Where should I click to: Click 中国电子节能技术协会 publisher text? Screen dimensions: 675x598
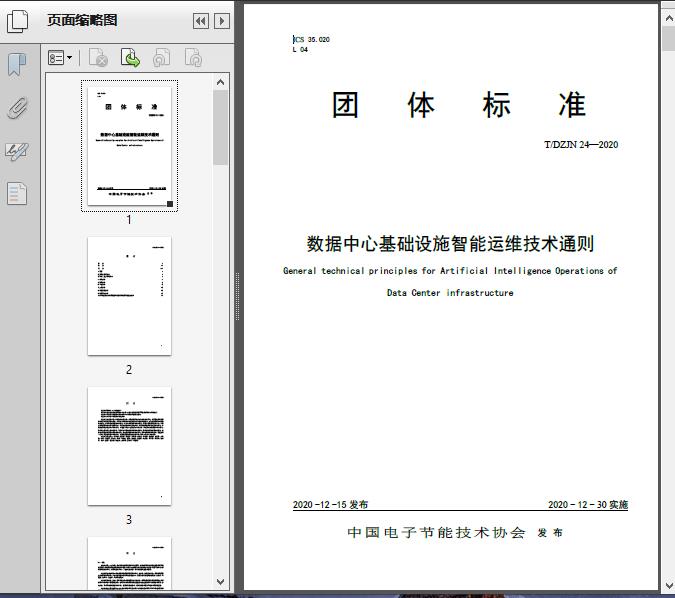pyautogui.click(x=437, y=533)
